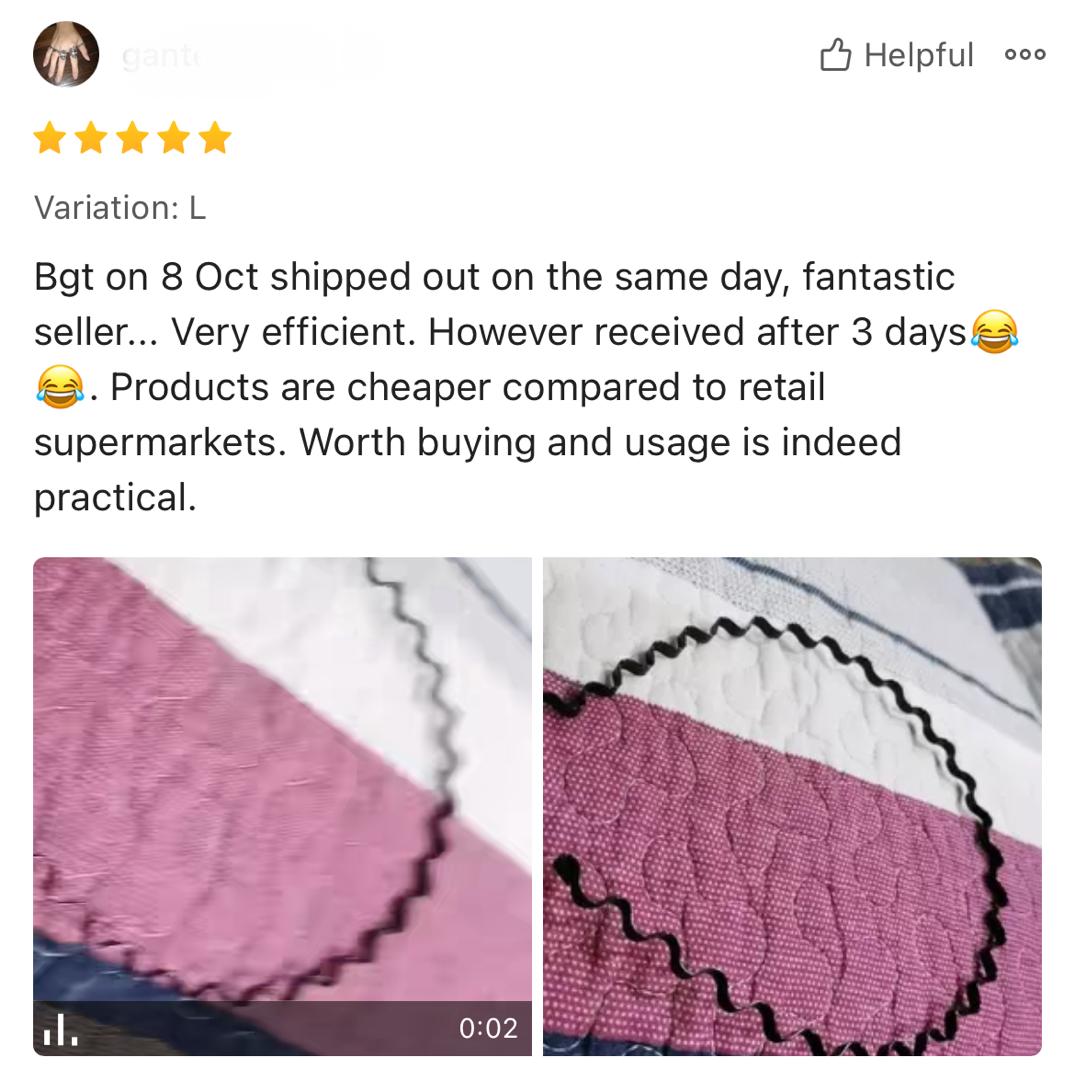Click the 'Variation: L' label
Image resolution: width=1075 pixels, height=1080 pixels.
tap(121, 207)
